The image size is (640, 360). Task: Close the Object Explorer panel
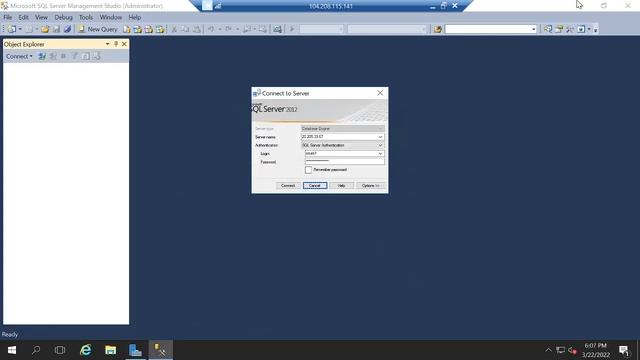pos(124,44)
